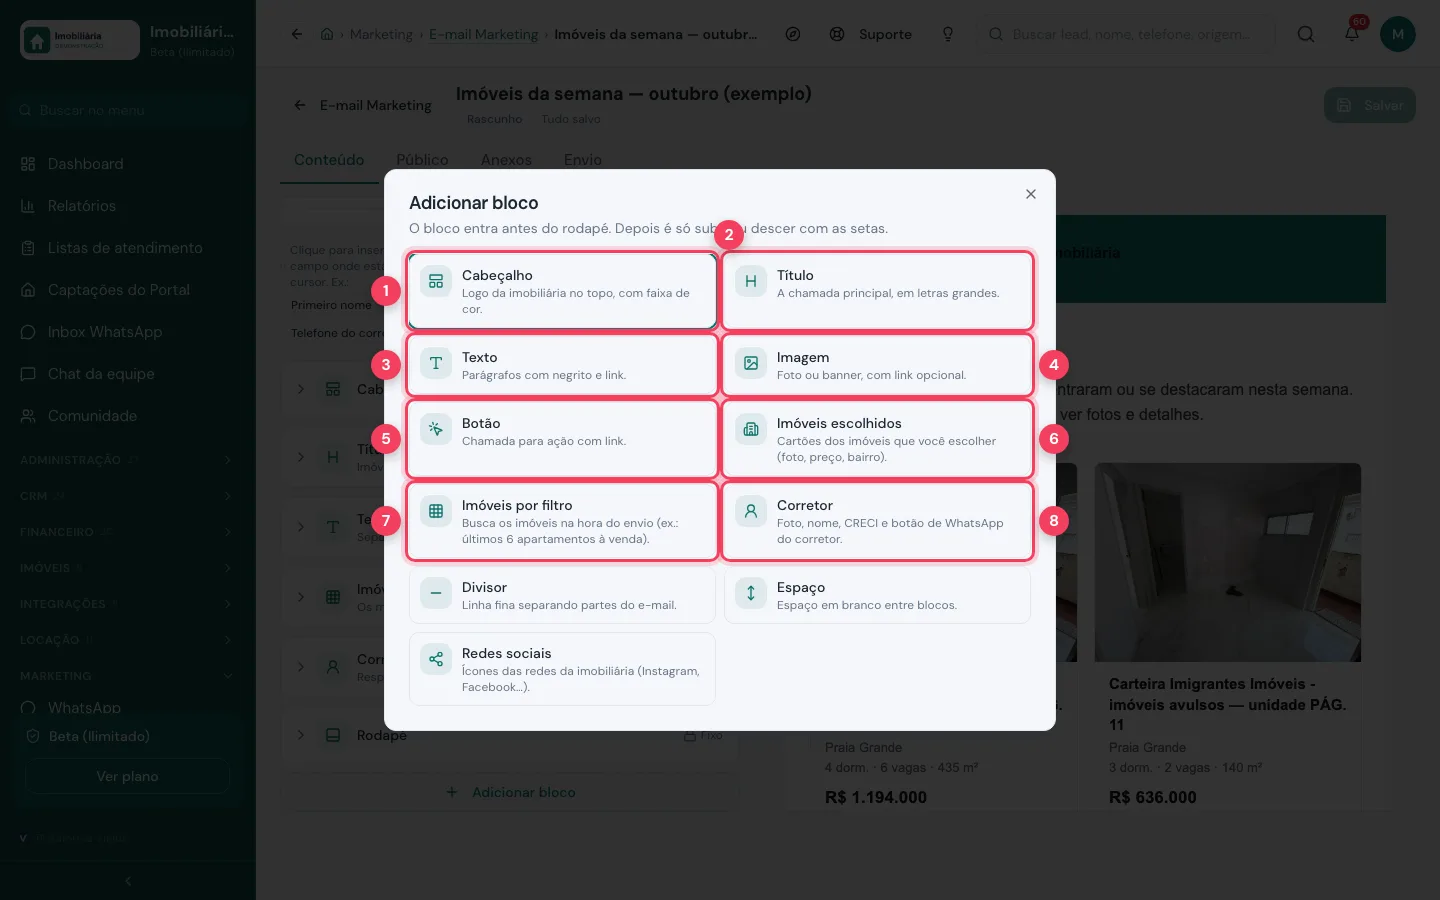
Task: Click the Salvar button
Action: [1370, 105]
